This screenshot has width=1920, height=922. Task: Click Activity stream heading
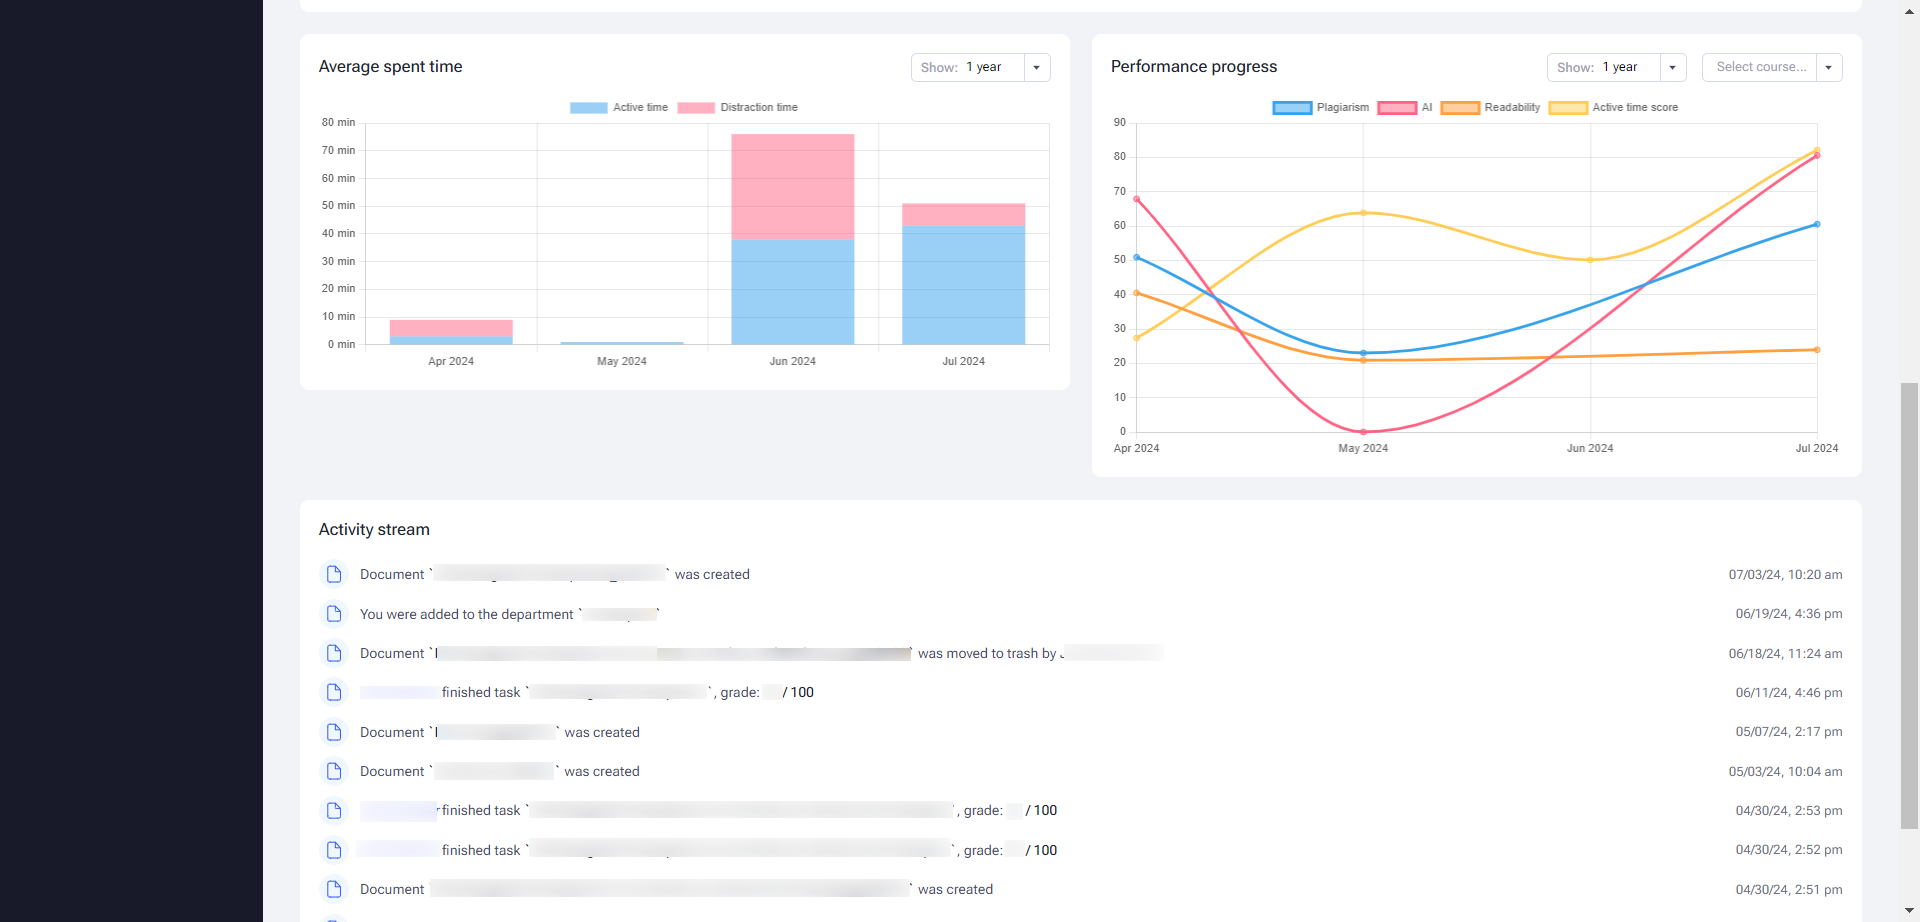pos(374,529)
